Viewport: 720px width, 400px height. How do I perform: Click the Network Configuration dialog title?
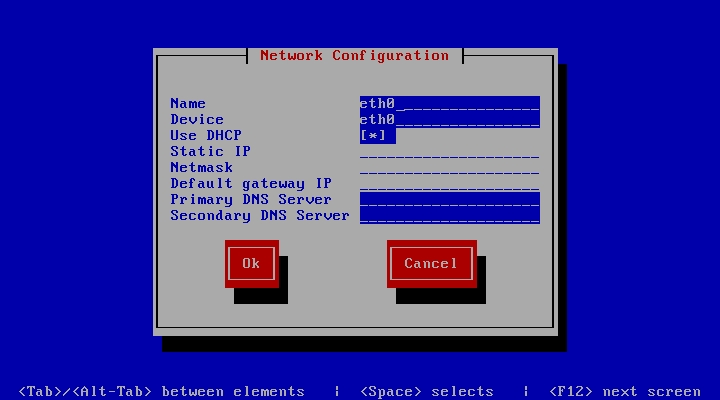pos(354,56)
